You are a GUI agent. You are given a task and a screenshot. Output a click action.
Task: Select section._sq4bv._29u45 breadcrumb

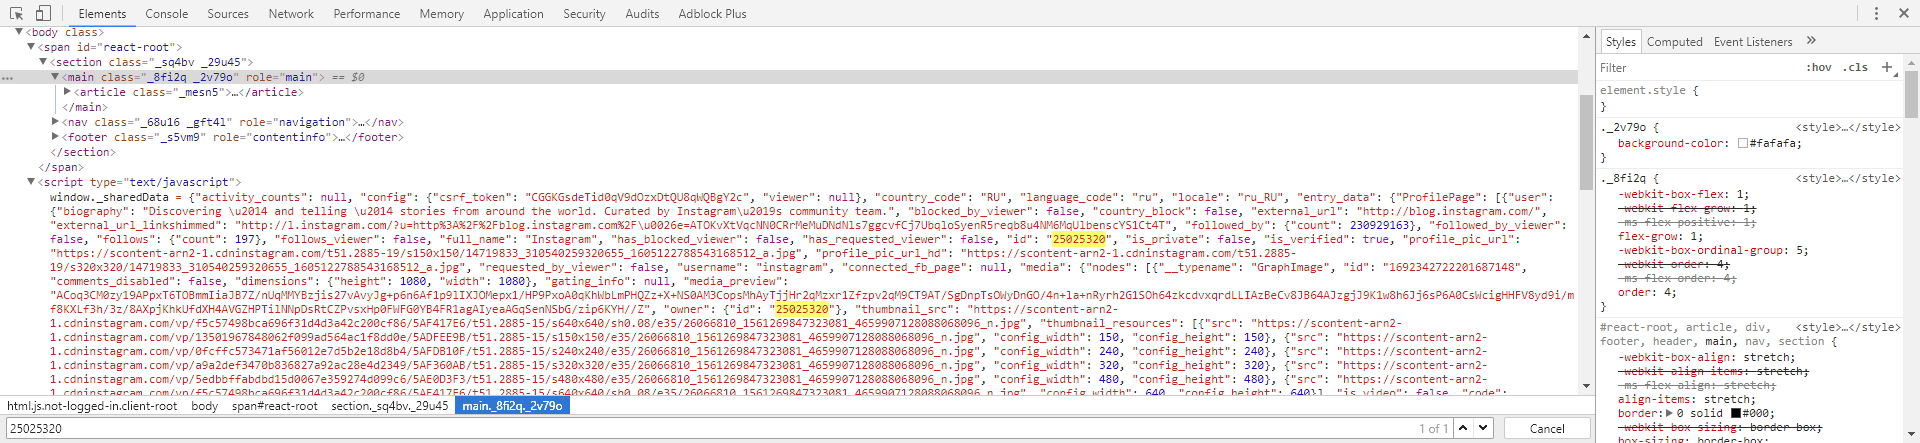coord(390,406)
